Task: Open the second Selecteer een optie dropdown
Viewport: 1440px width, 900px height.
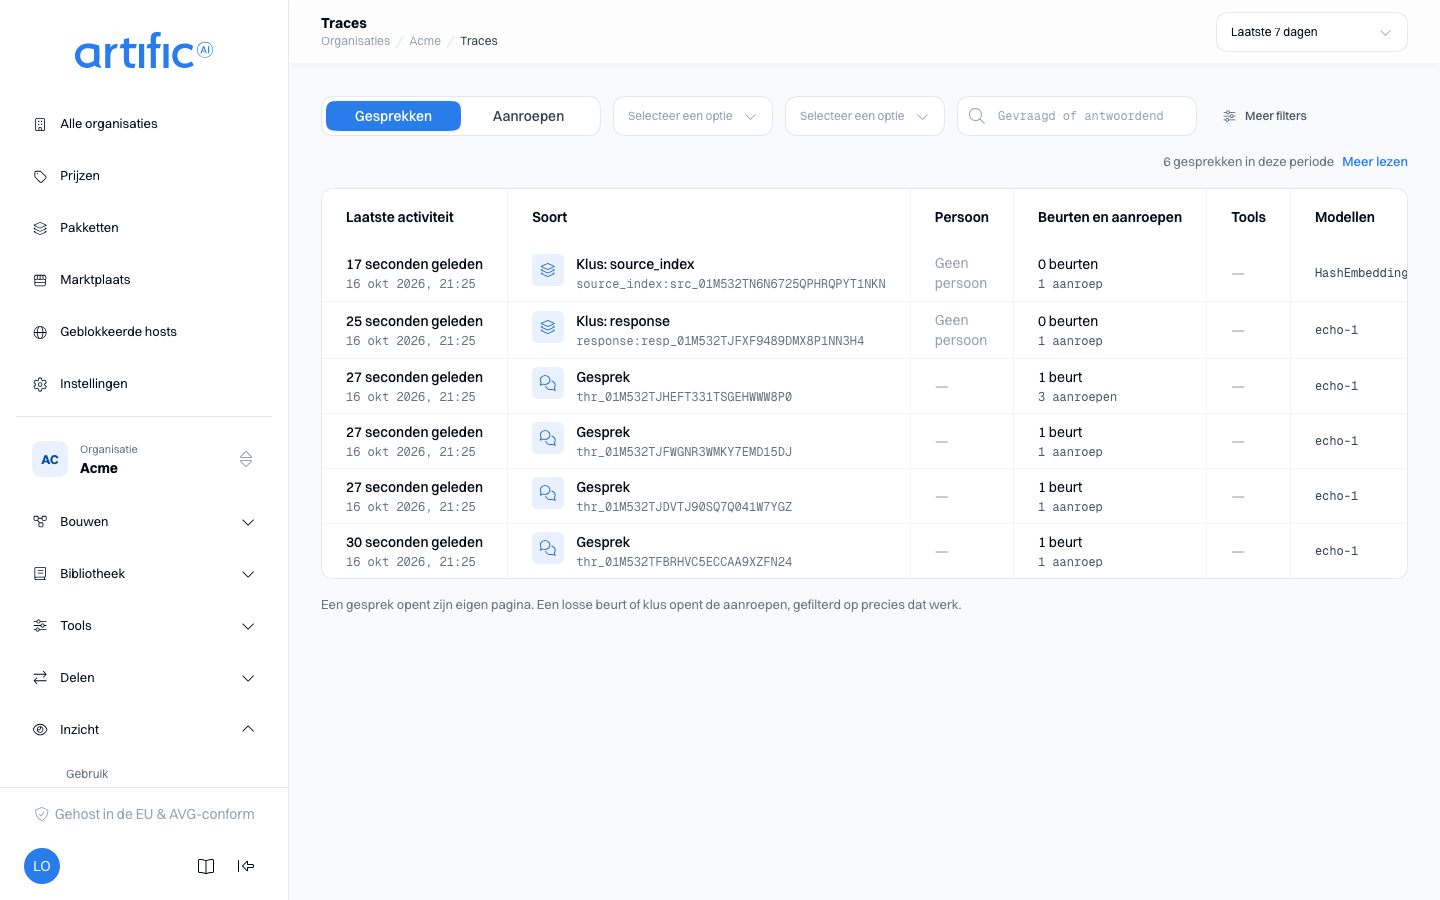Action: click(x=865, y=116)
